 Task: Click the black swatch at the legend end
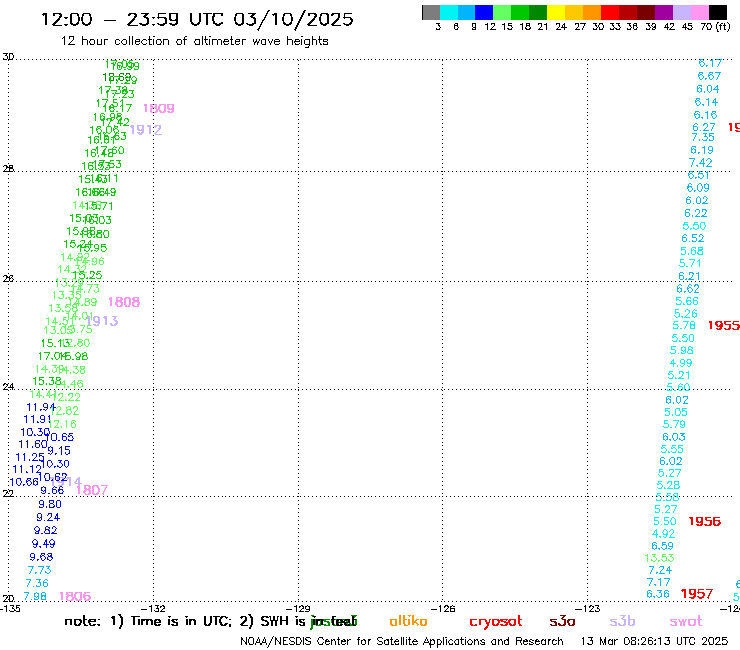click(718, 12)
